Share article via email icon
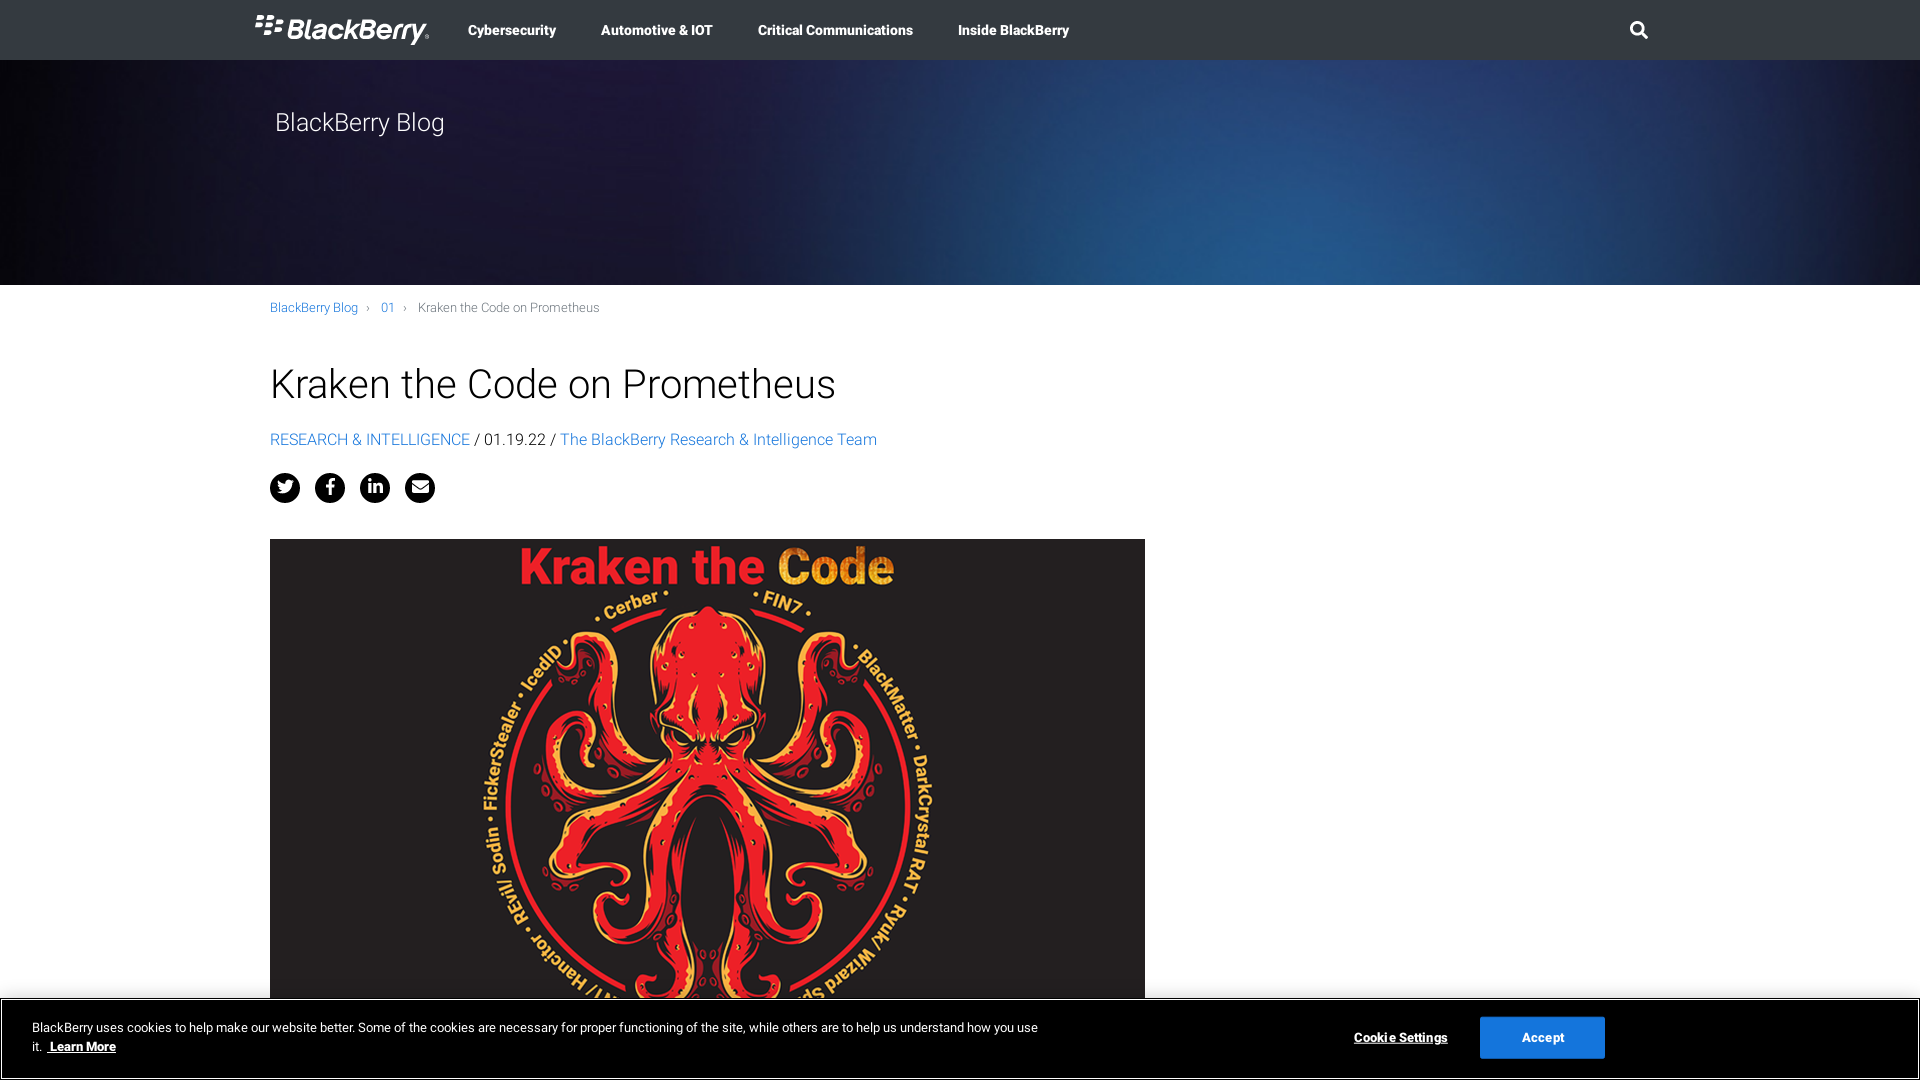The image size is (1920, 1080). coord(420,488)
